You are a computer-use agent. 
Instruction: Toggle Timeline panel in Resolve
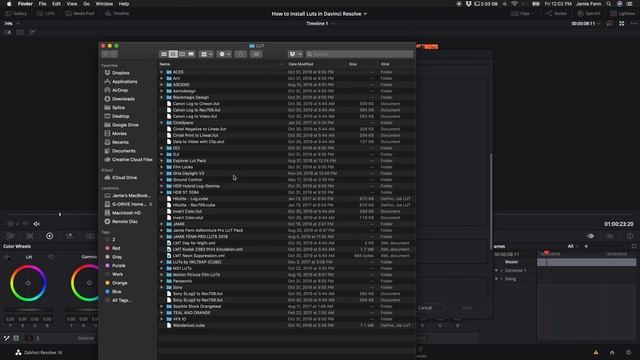(x=117, y=13)
